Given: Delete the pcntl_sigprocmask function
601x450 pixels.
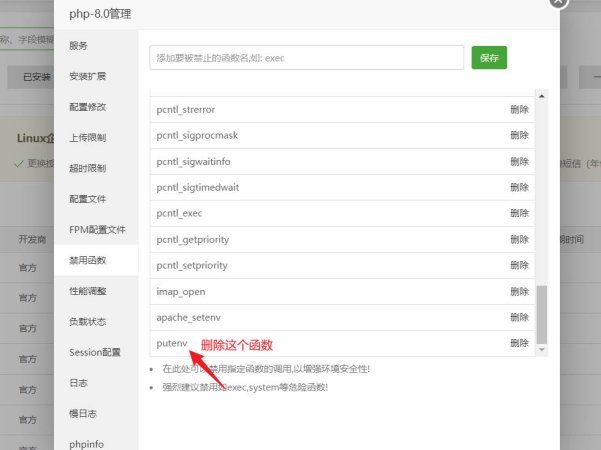Looking at the screenshot, I should 519,135.
